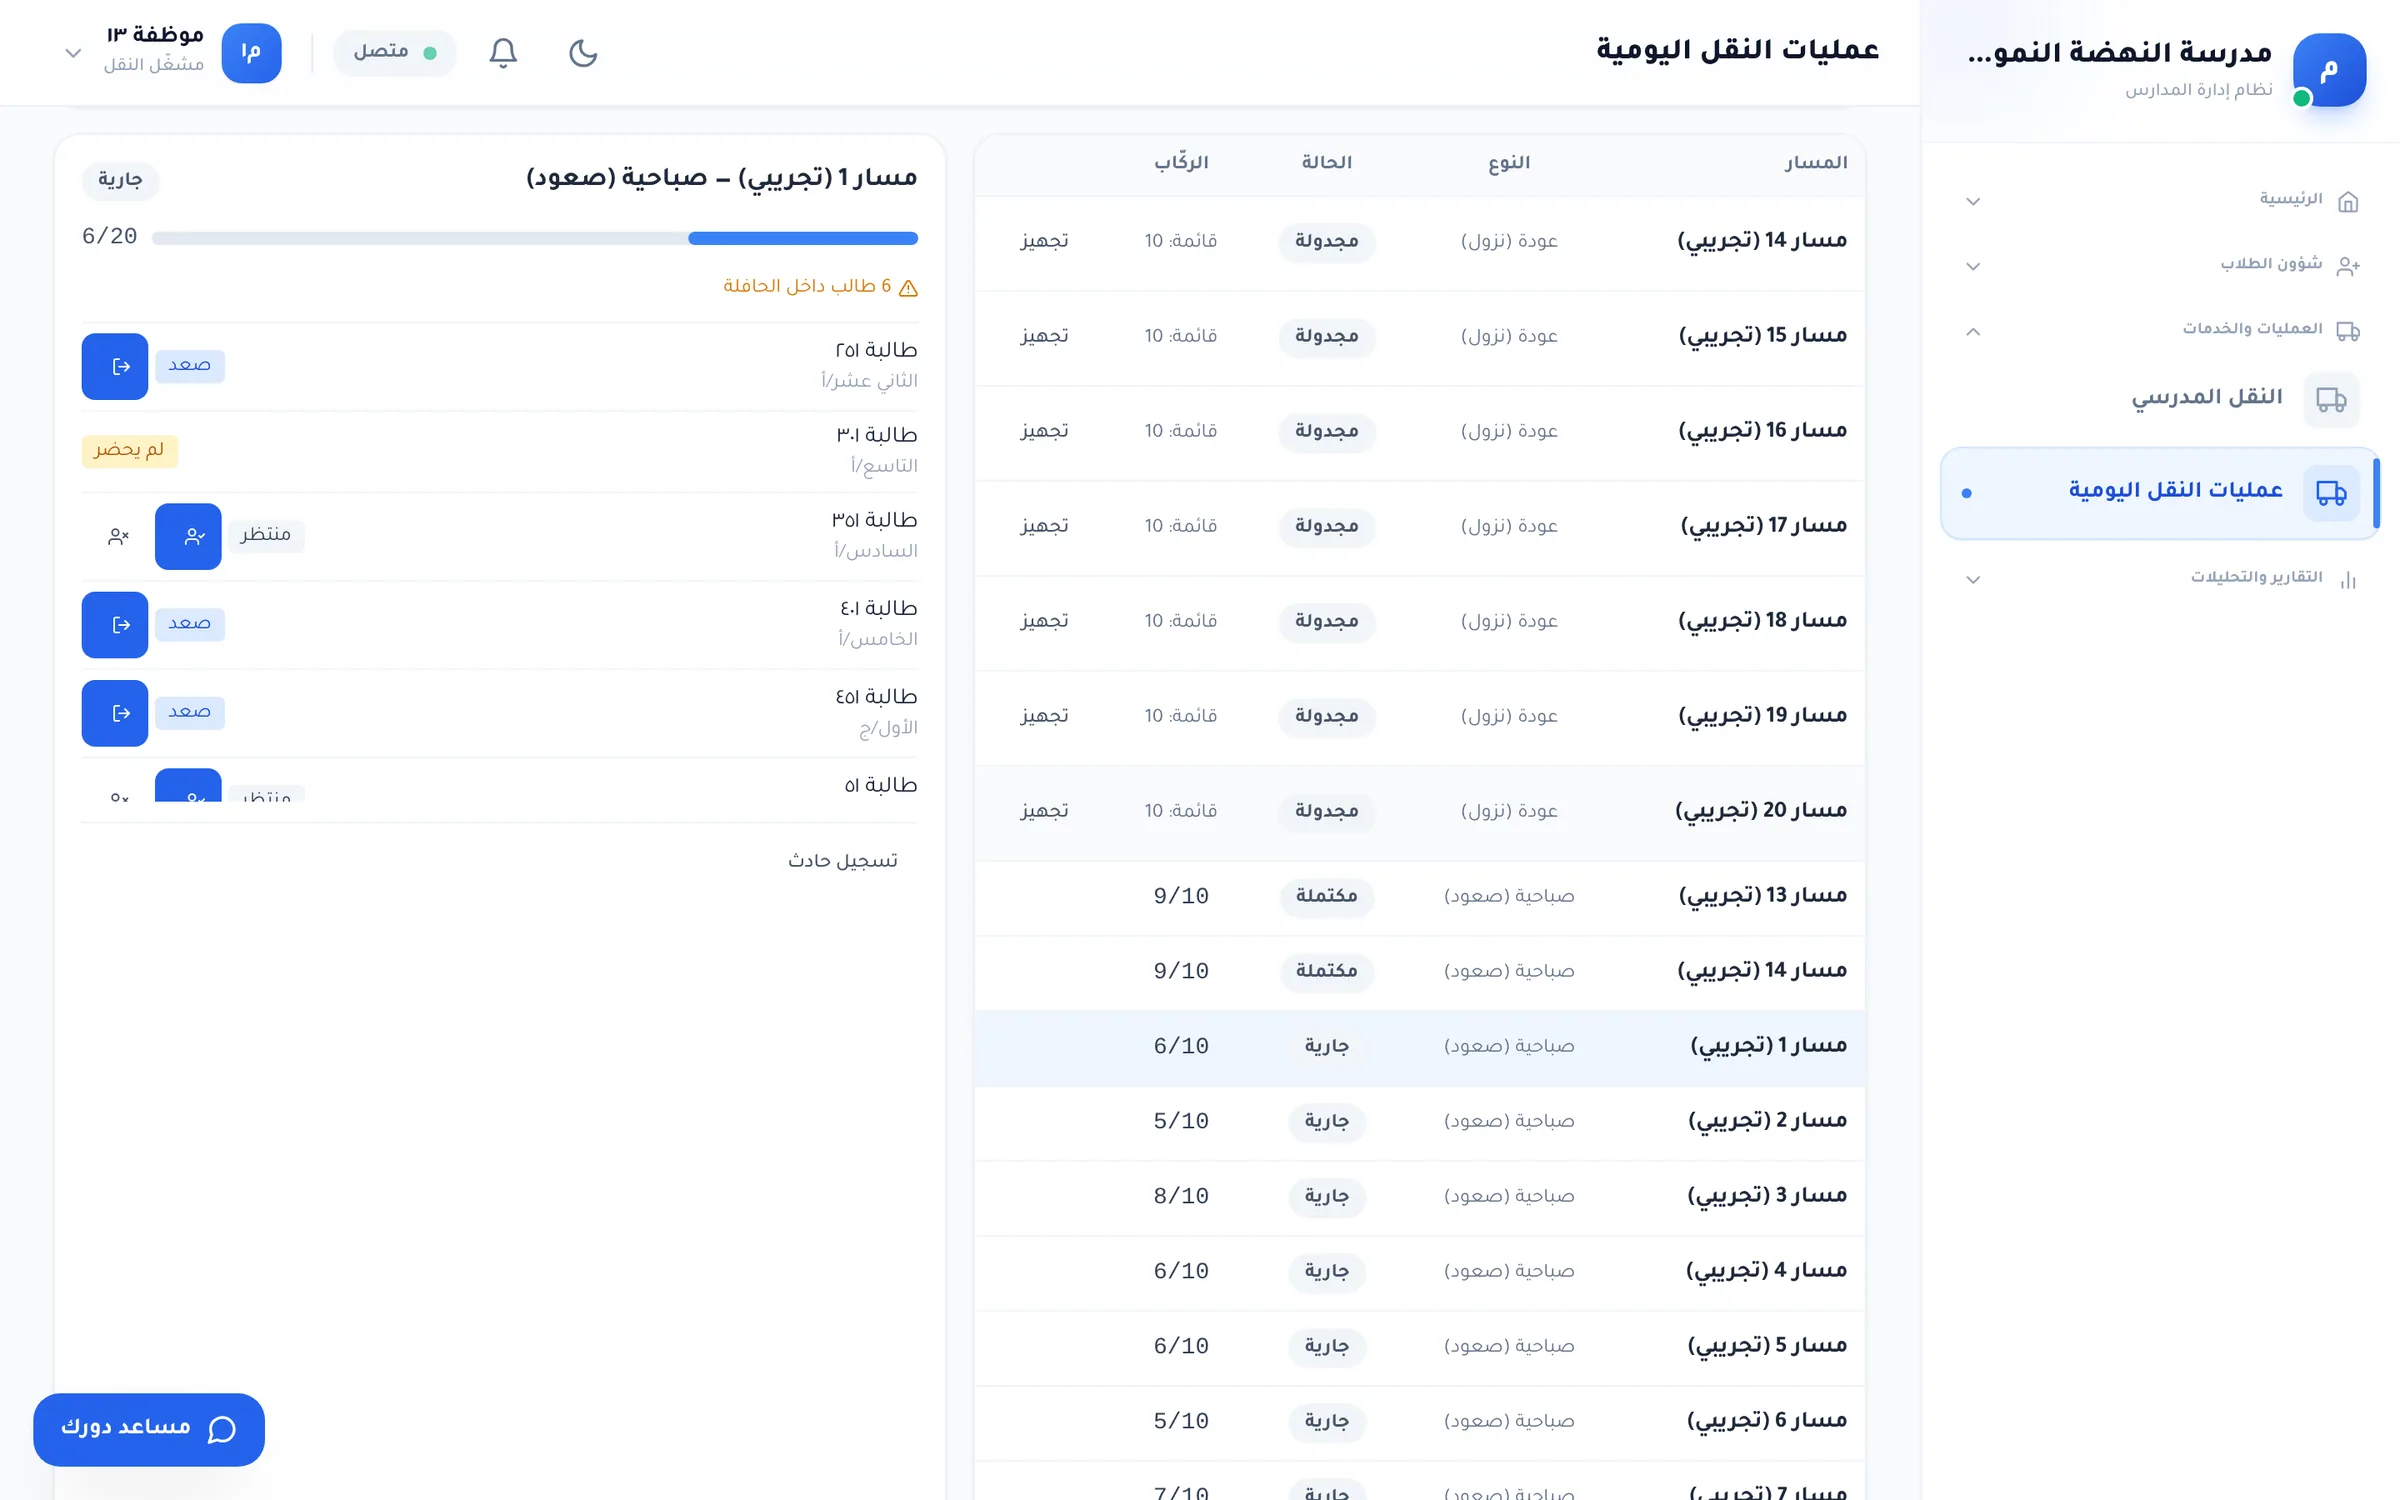The image size is (2400, 1500).
Task: Expand the شؤون الطلاب sidebar section
Action: (x=1973, y=266)
